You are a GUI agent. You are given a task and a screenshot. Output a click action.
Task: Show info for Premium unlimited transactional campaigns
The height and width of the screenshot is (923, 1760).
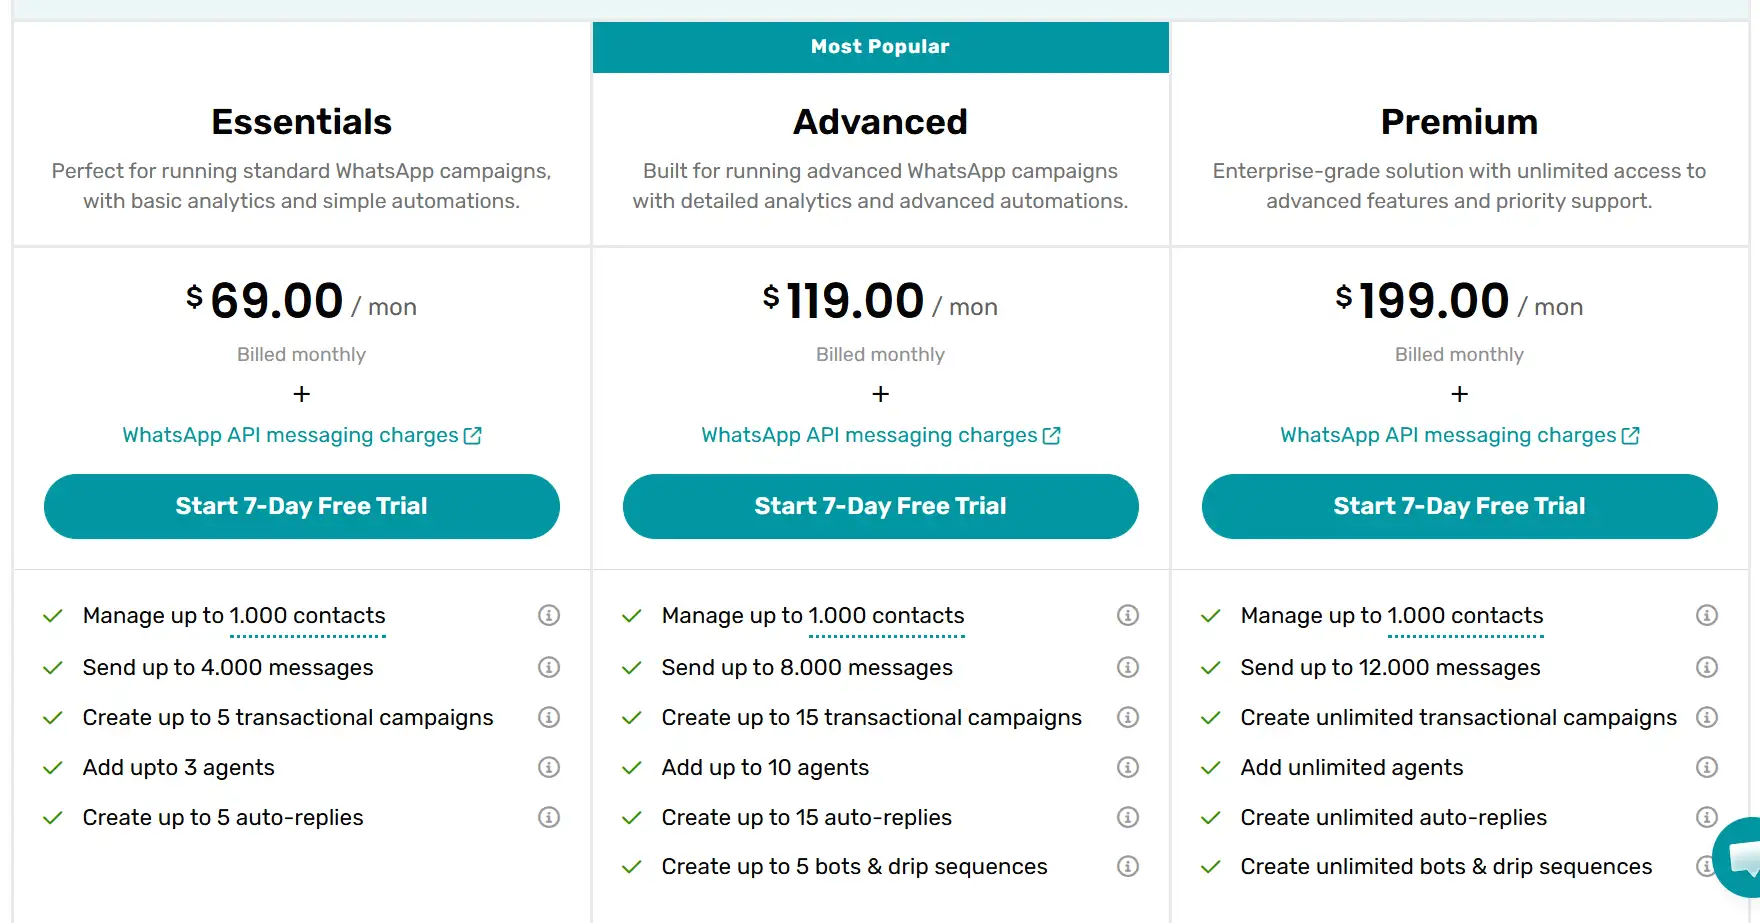[x=1707, y=717]
